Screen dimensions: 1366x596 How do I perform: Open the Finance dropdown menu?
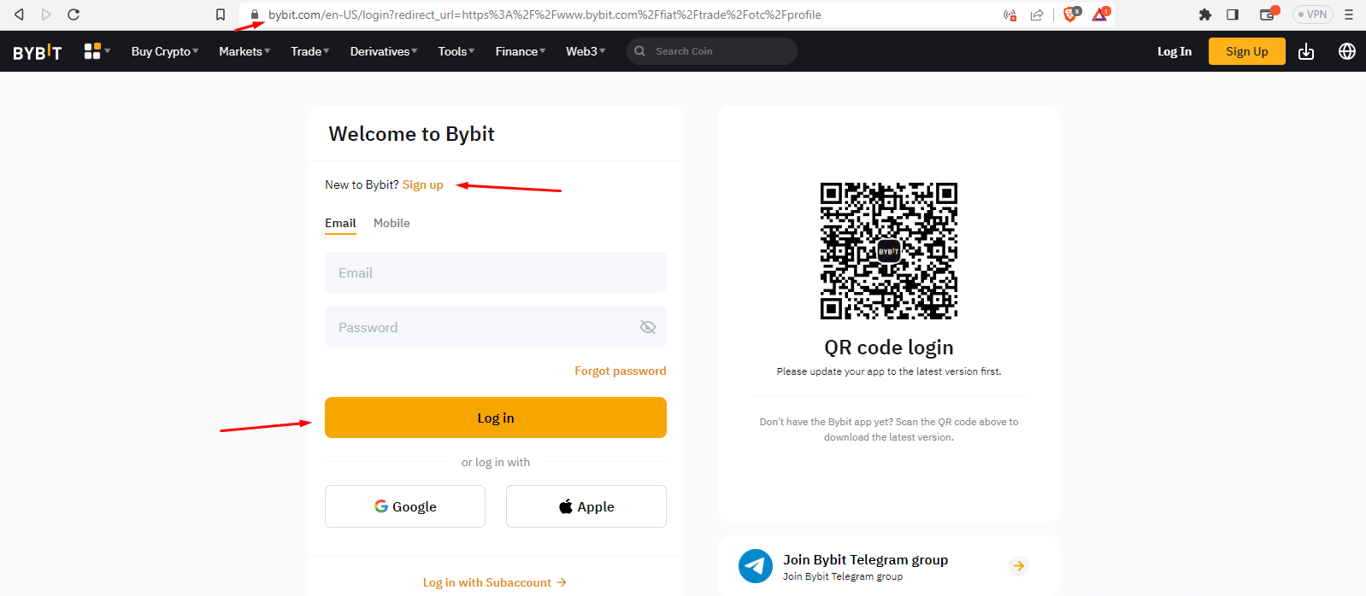(520, 52)
